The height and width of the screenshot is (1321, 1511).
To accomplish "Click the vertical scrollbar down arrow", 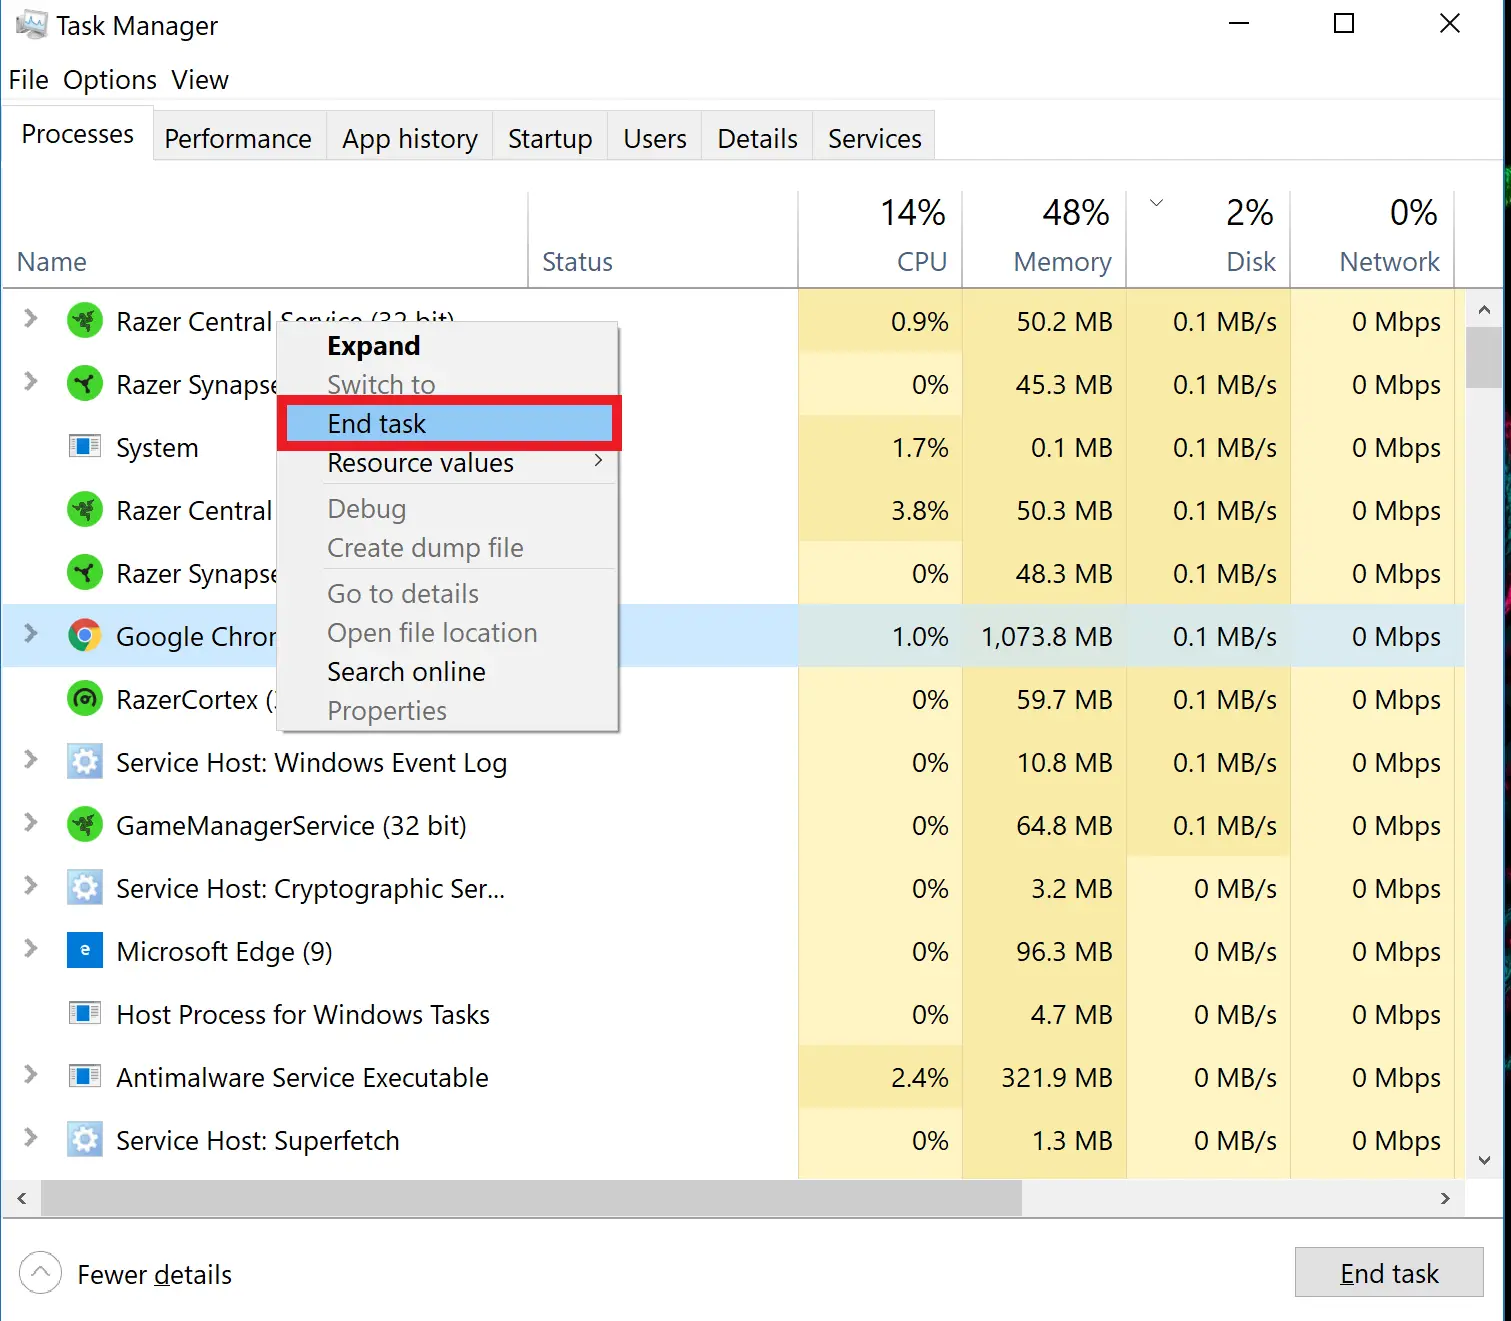I will pos(1484,1160).
